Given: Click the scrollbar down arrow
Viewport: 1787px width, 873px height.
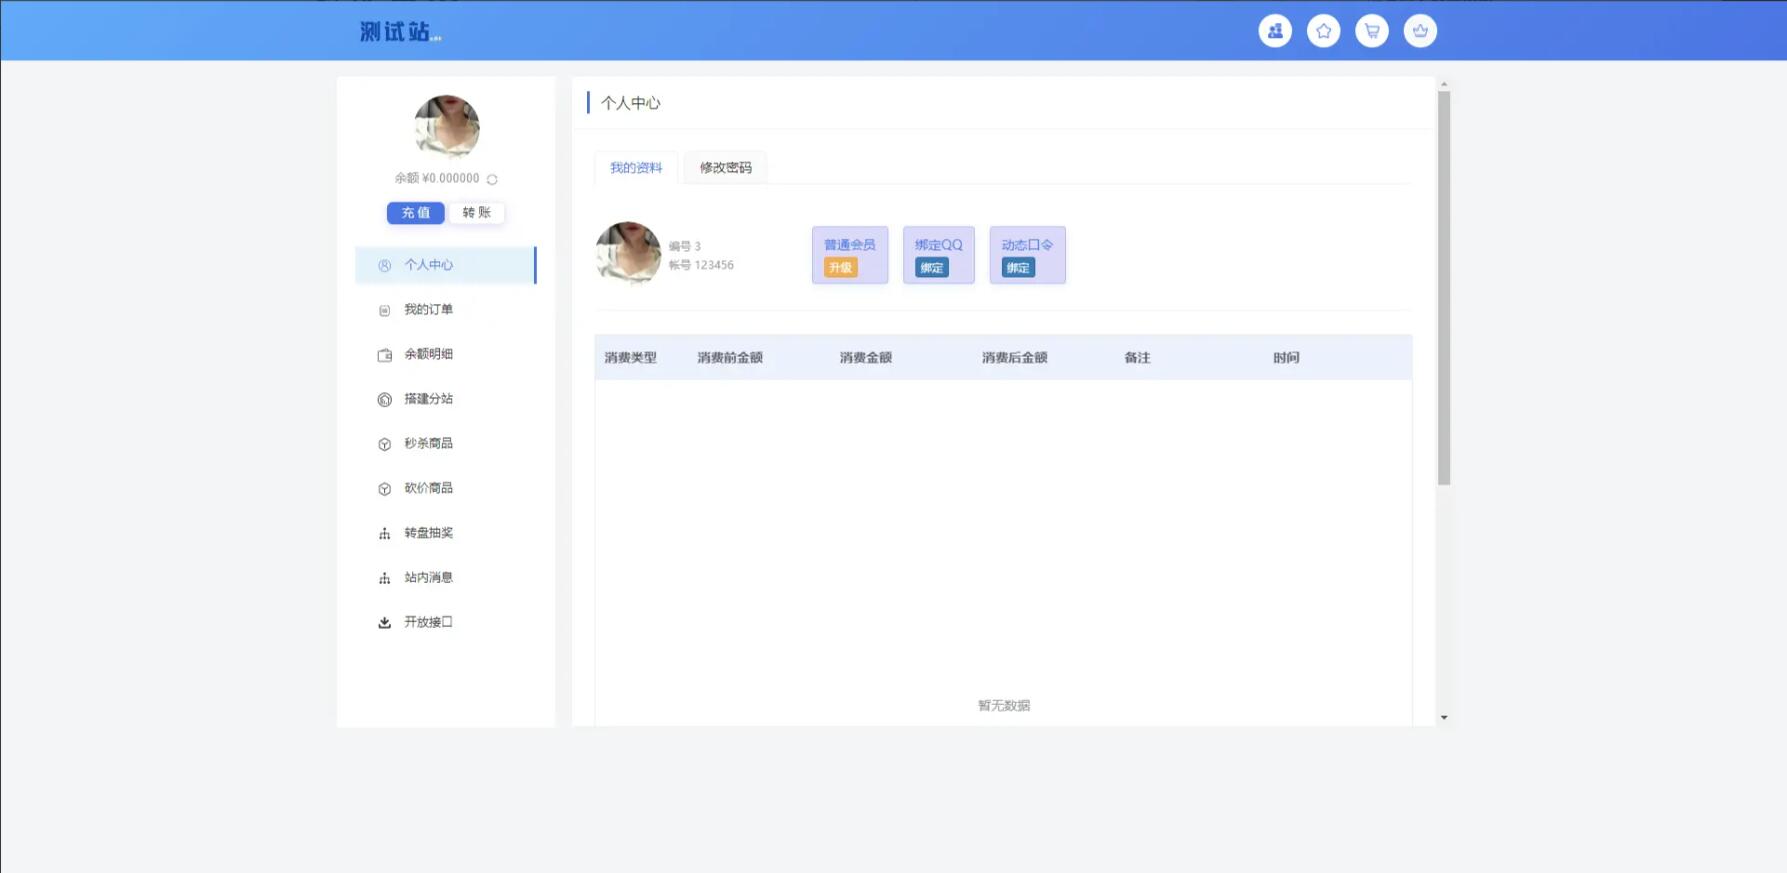Looking at the screenshot, I should (1444, 718).
